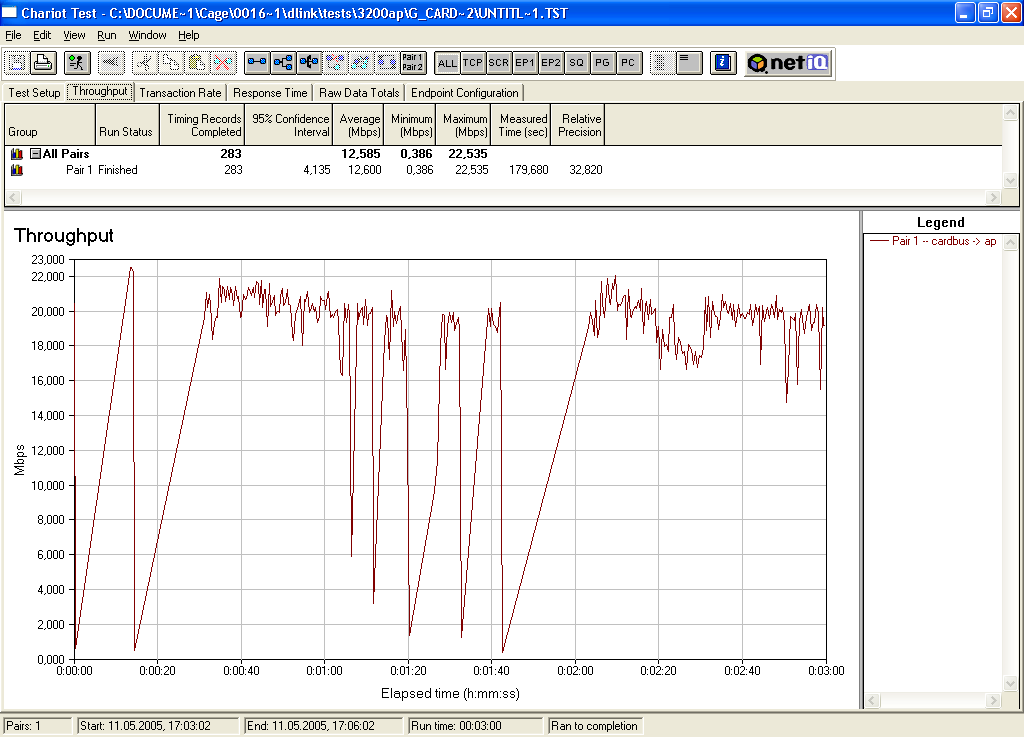
Task: Open the Window menu
Action: click(x=147, y=35)
